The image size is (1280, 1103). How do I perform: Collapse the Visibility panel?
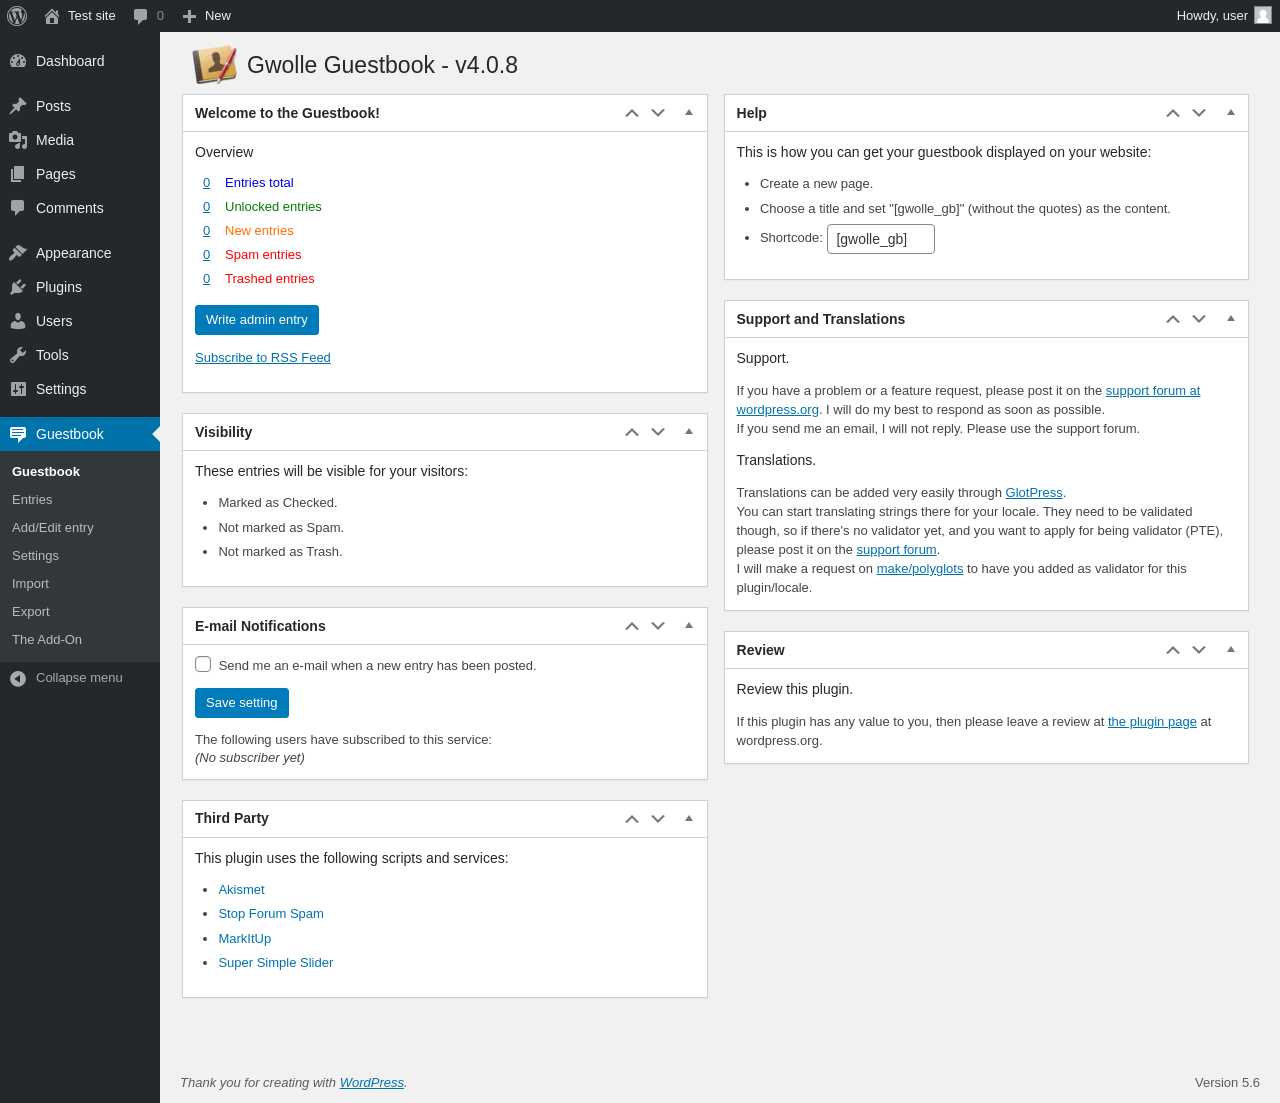[x=689, y=432]
